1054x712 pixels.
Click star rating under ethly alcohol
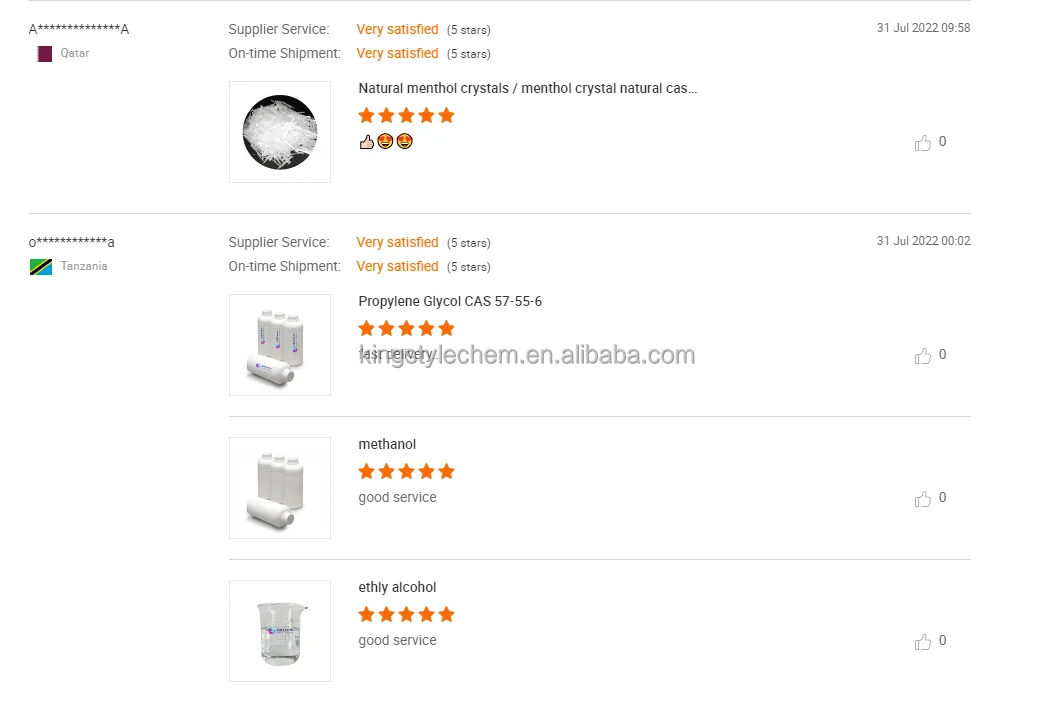(406, 614)
